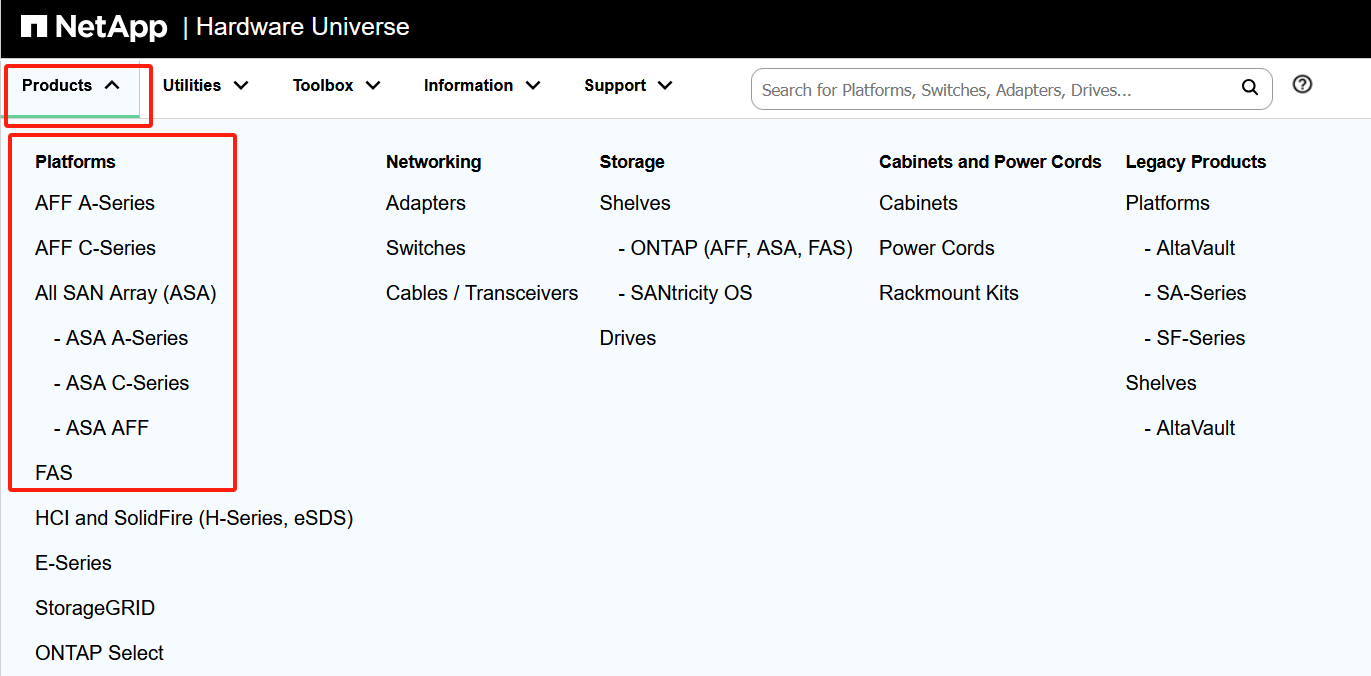The height and width of the screenshot is (676, 1371).
Task: Go to FAS platforms
Action: (x=54, y=473)
